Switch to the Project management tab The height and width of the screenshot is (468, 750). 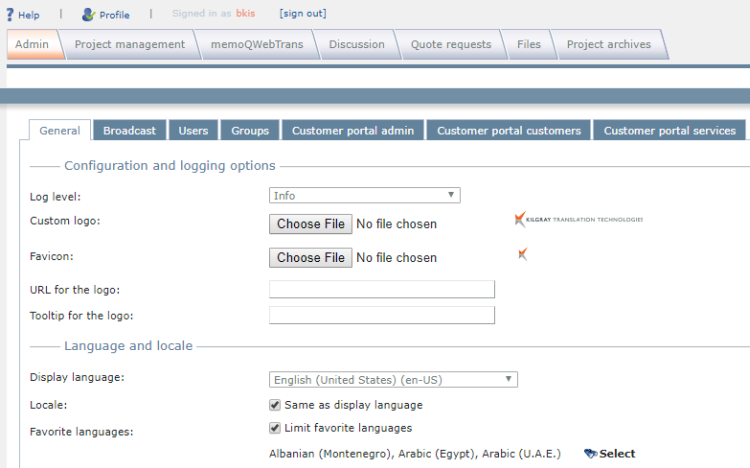[x=130, y=44]
